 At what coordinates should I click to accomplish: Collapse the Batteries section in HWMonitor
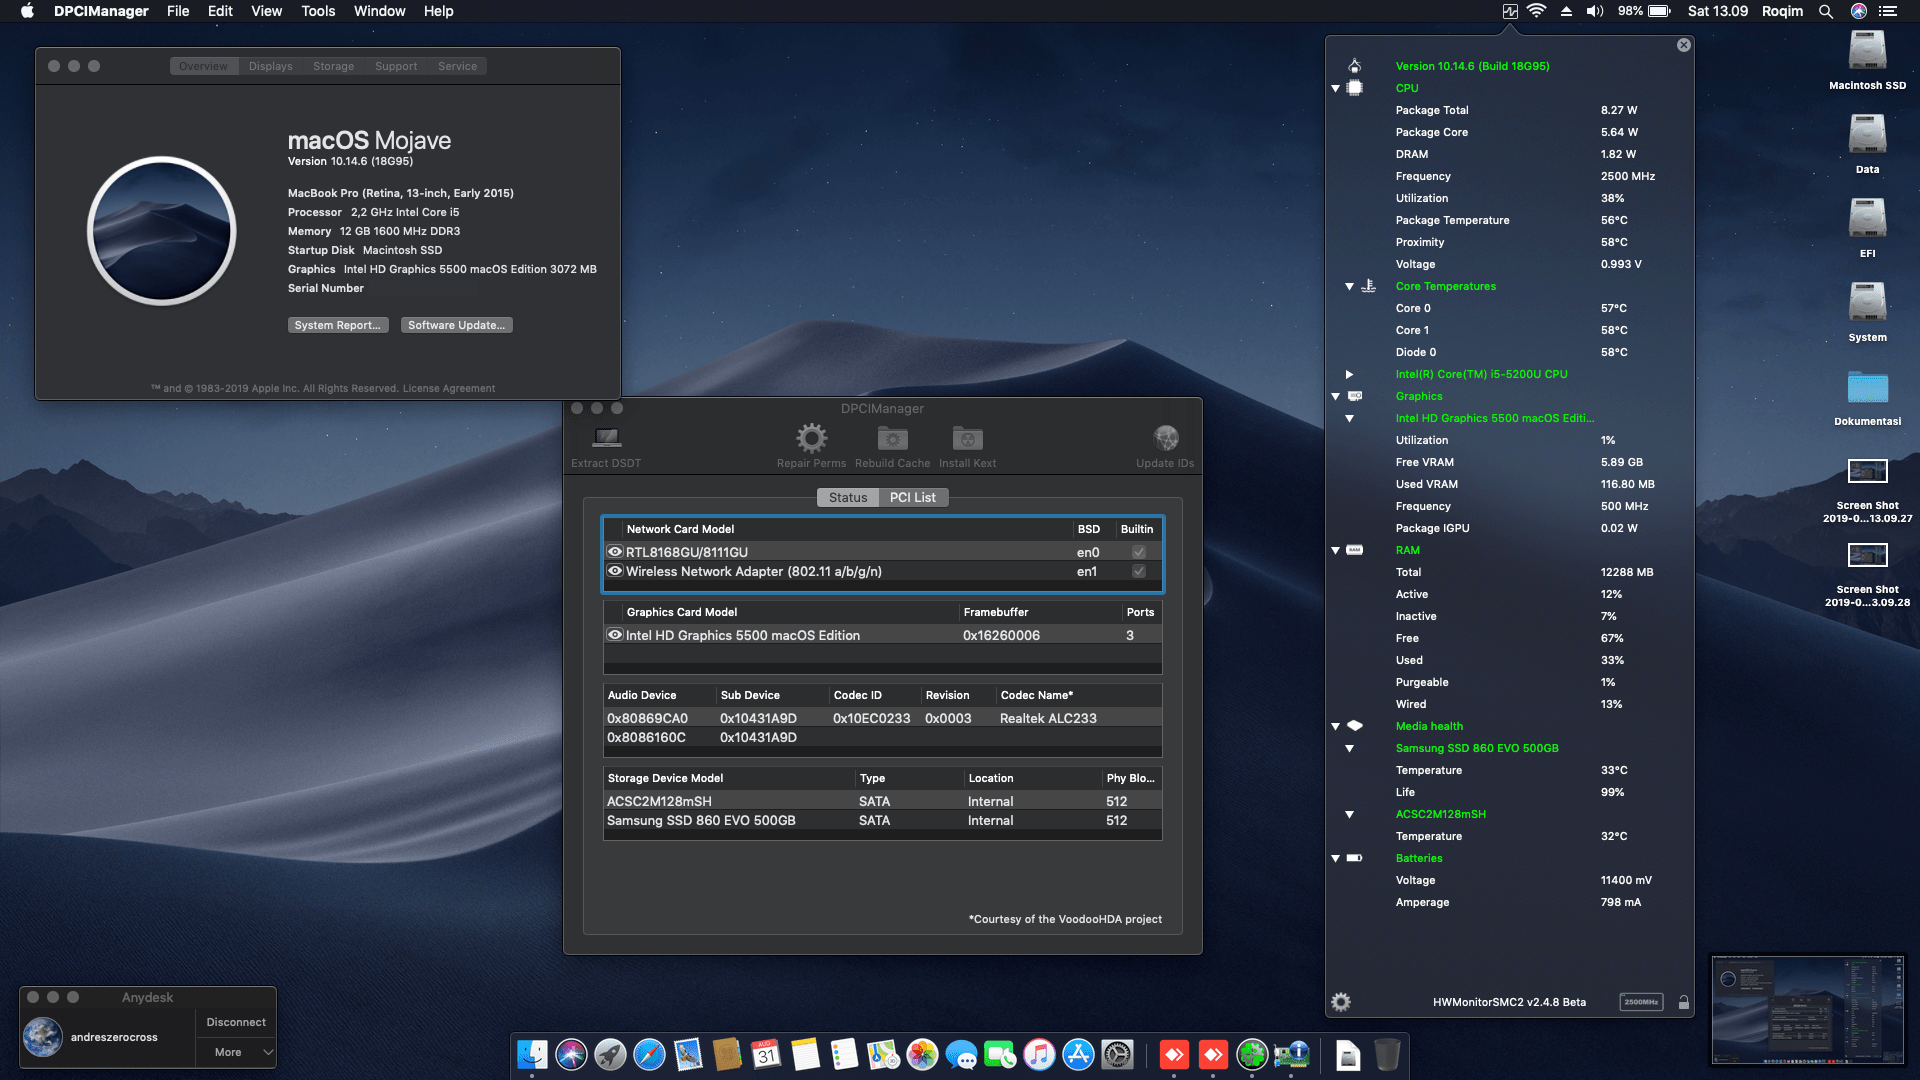[x=1335, y=858]
